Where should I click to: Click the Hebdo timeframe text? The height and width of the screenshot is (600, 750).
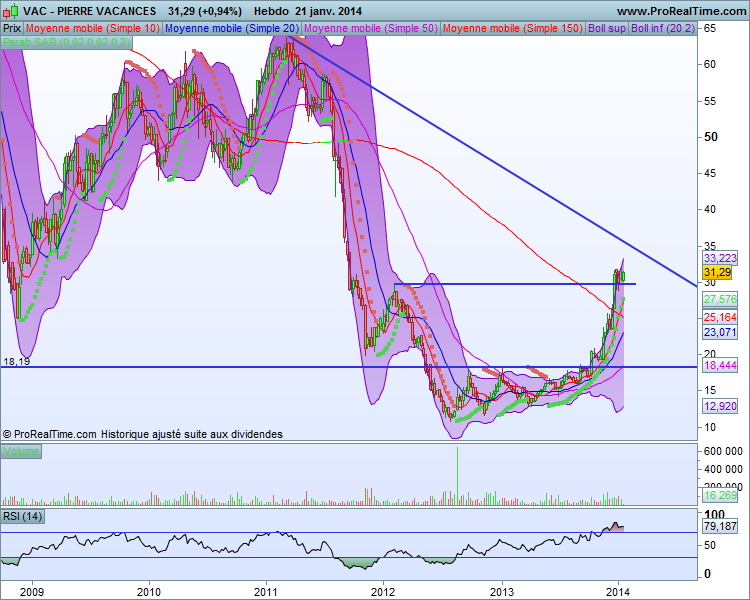(x=271, y=11)
